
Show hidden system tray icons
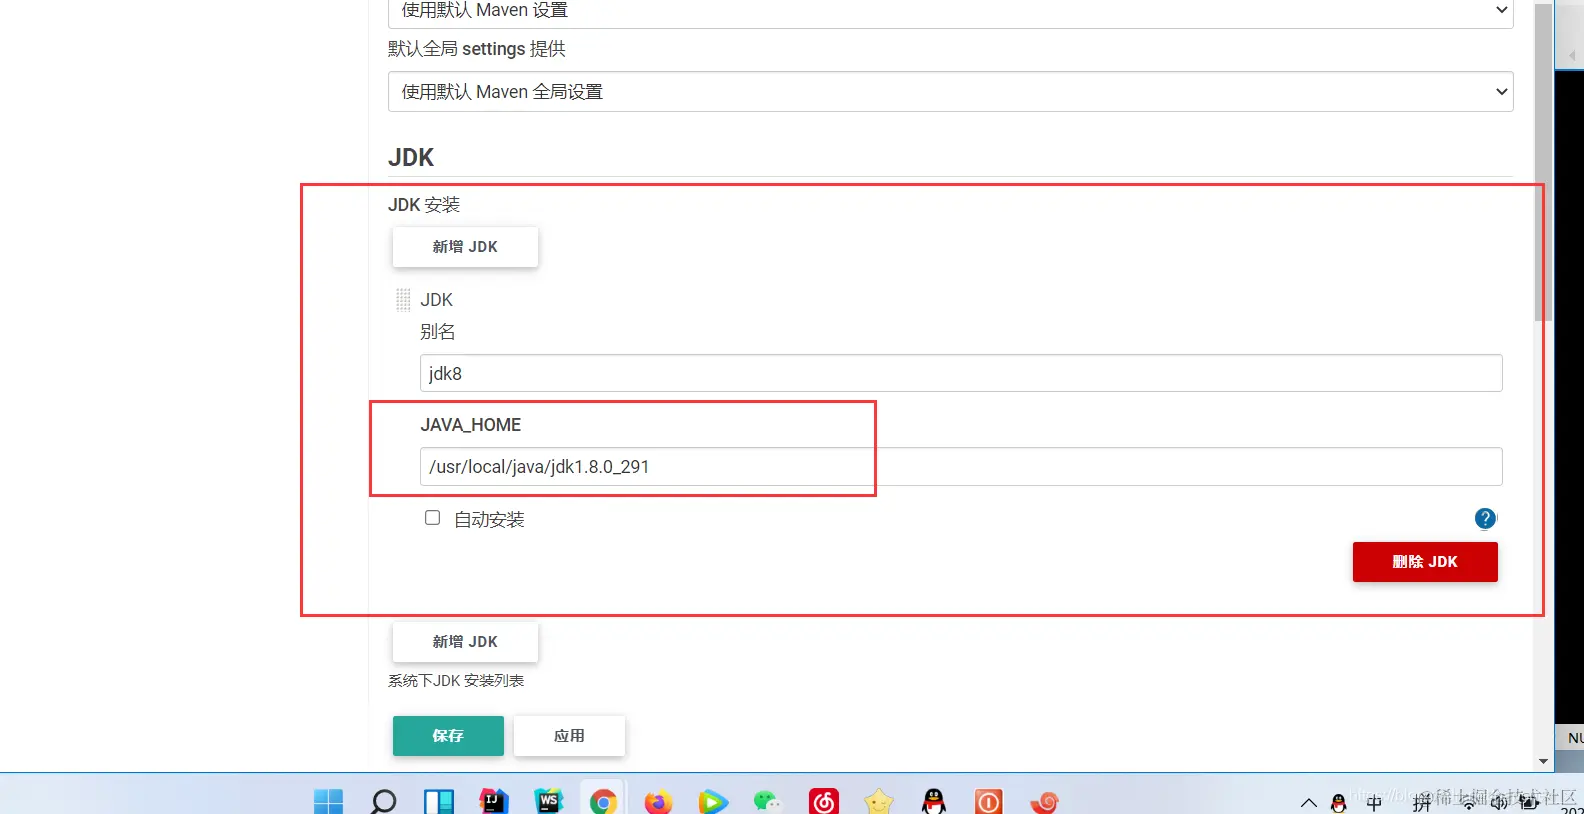(1309, 803)
